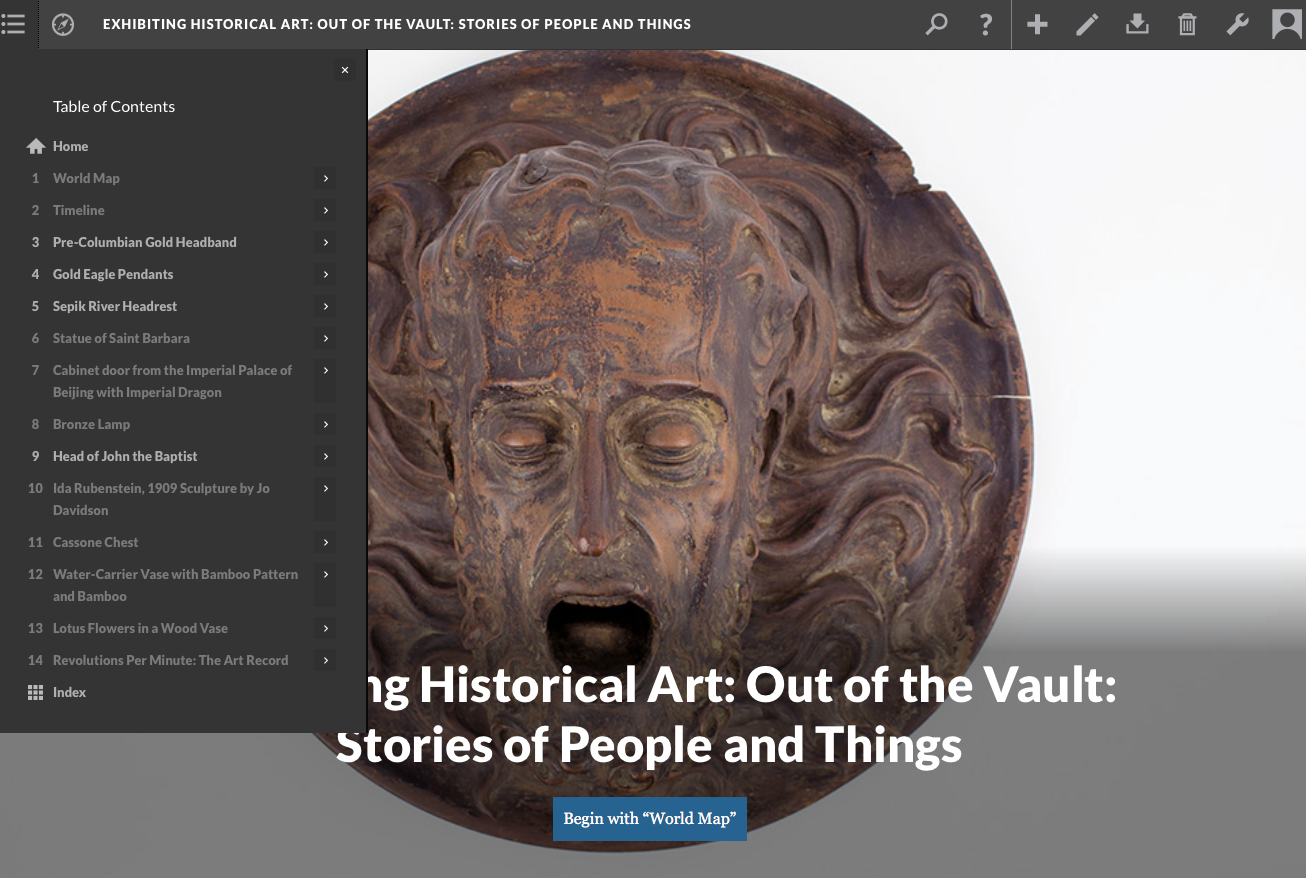Open the search magnifier icon
1306x878 pixels.
(x=936, y=24)
